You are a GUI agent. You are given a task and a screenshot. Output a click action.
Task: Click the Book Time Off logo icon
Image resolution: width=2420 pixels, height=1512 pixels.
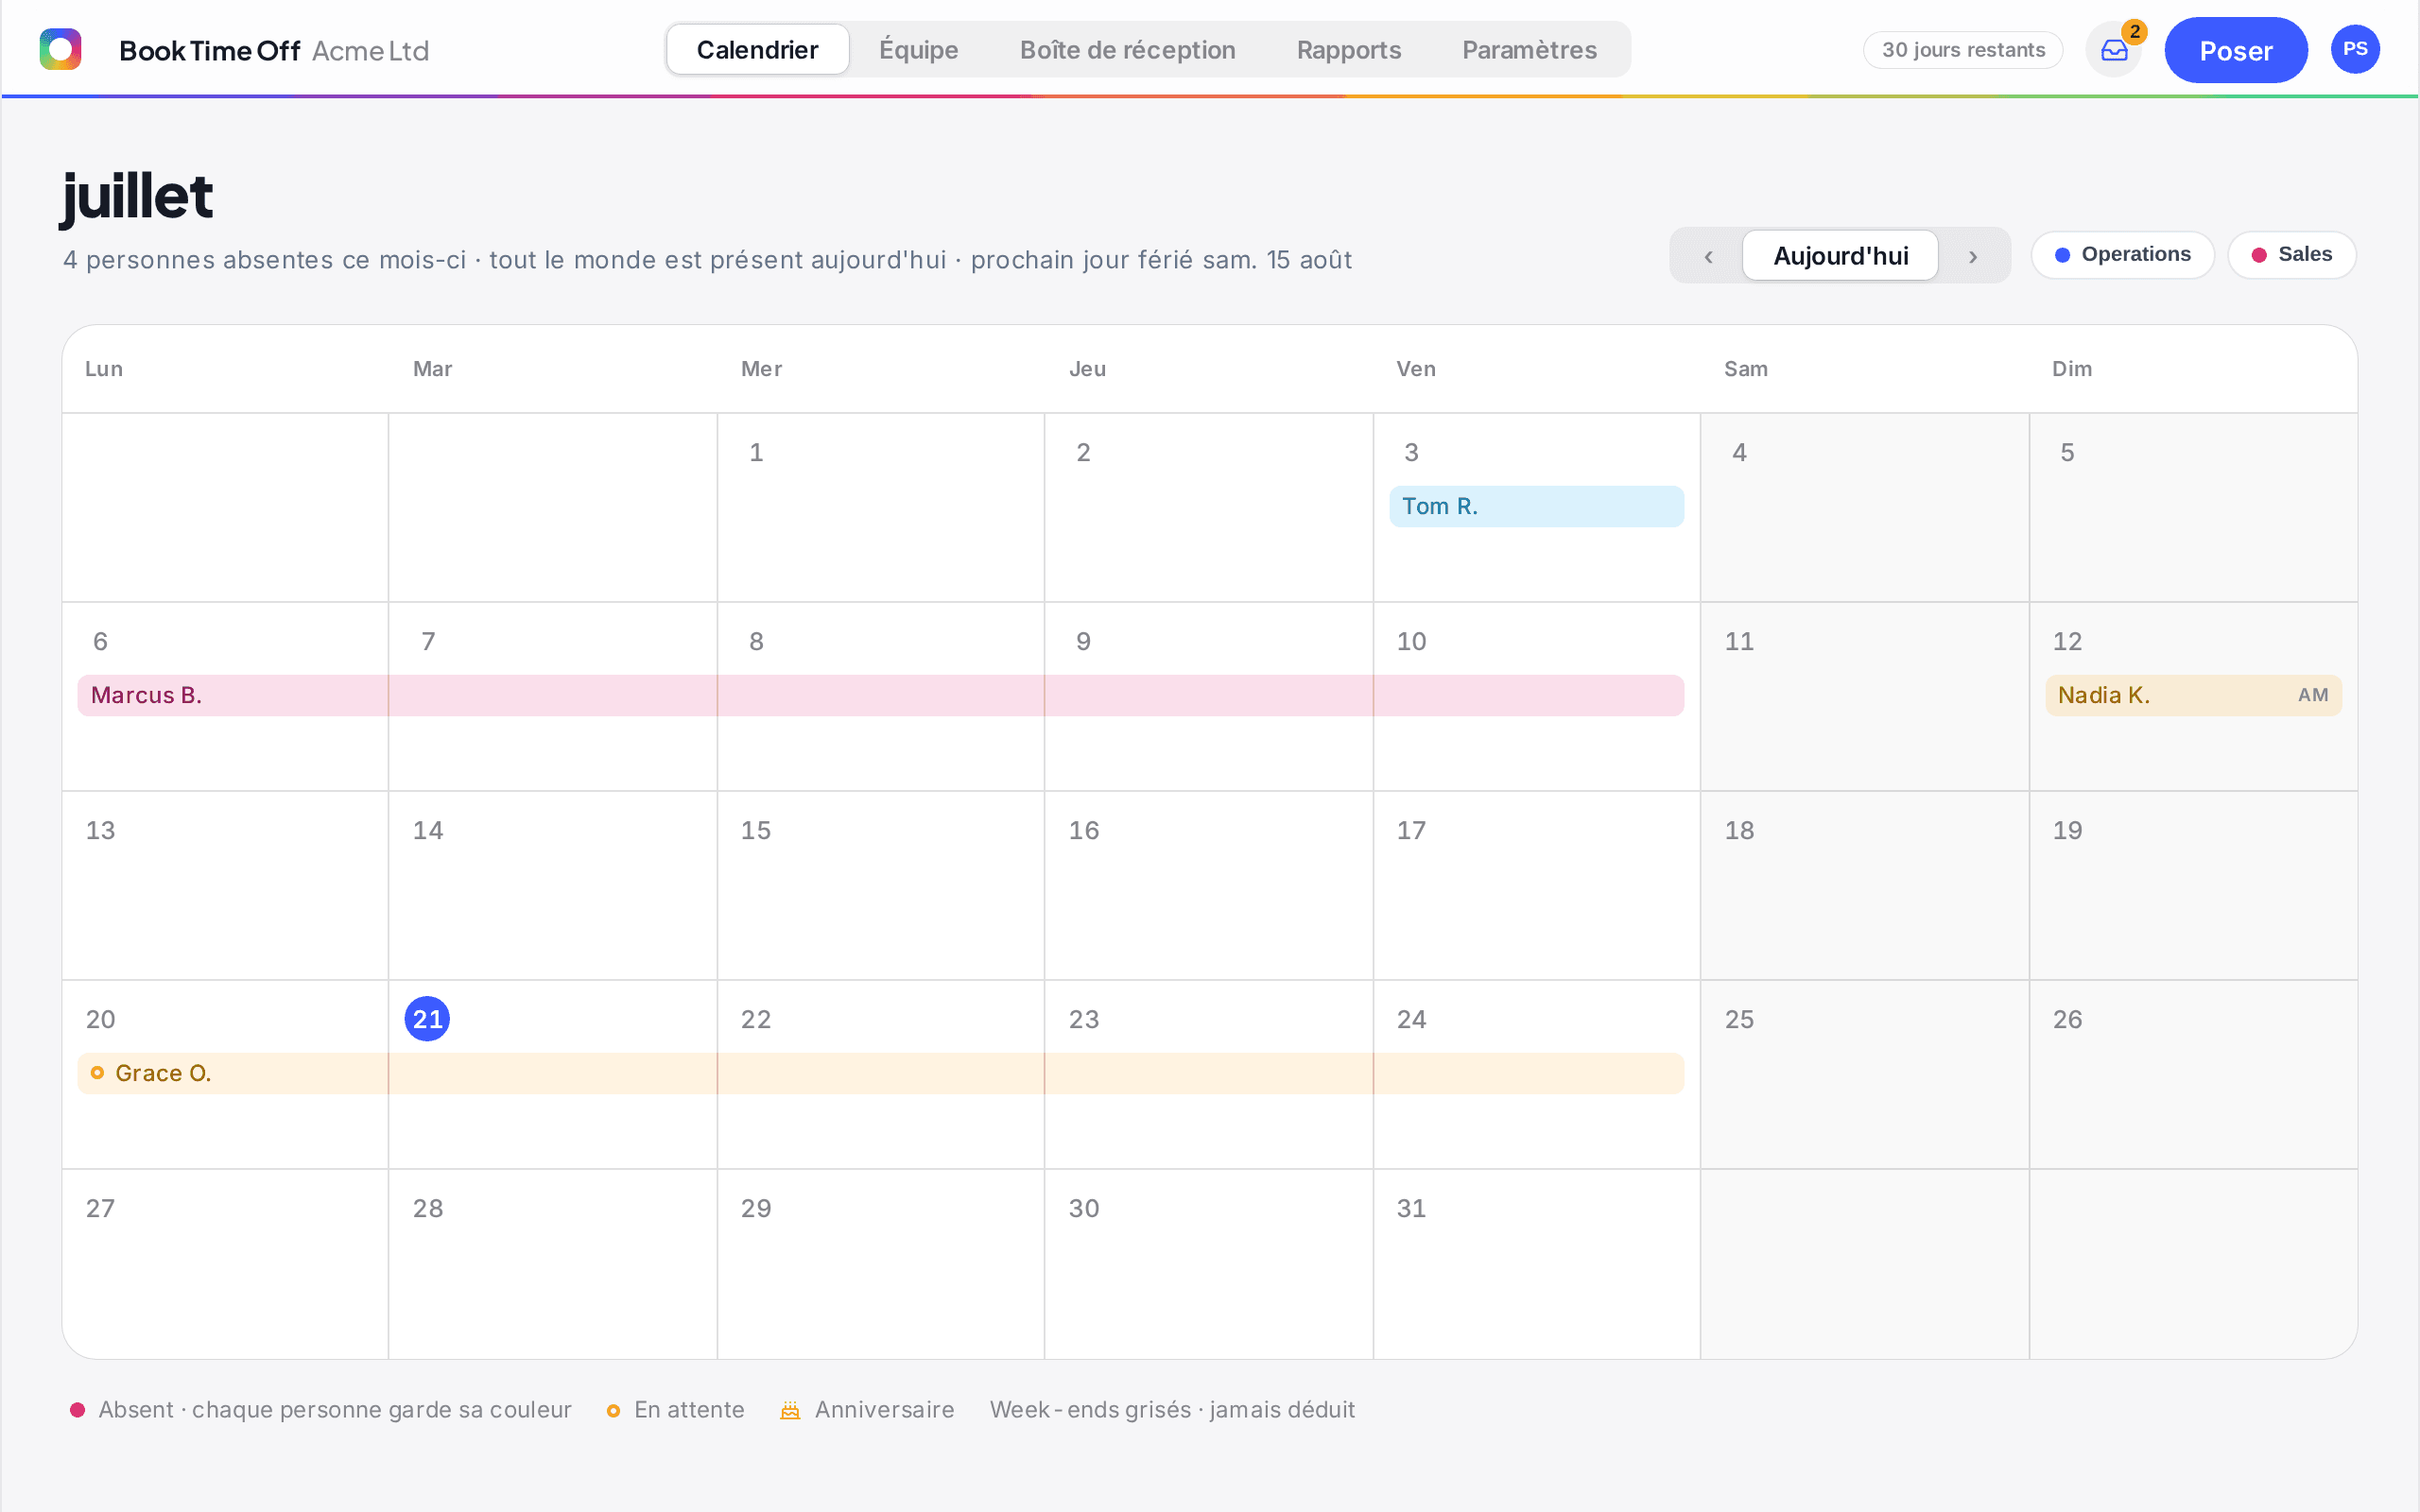point(60,49)
